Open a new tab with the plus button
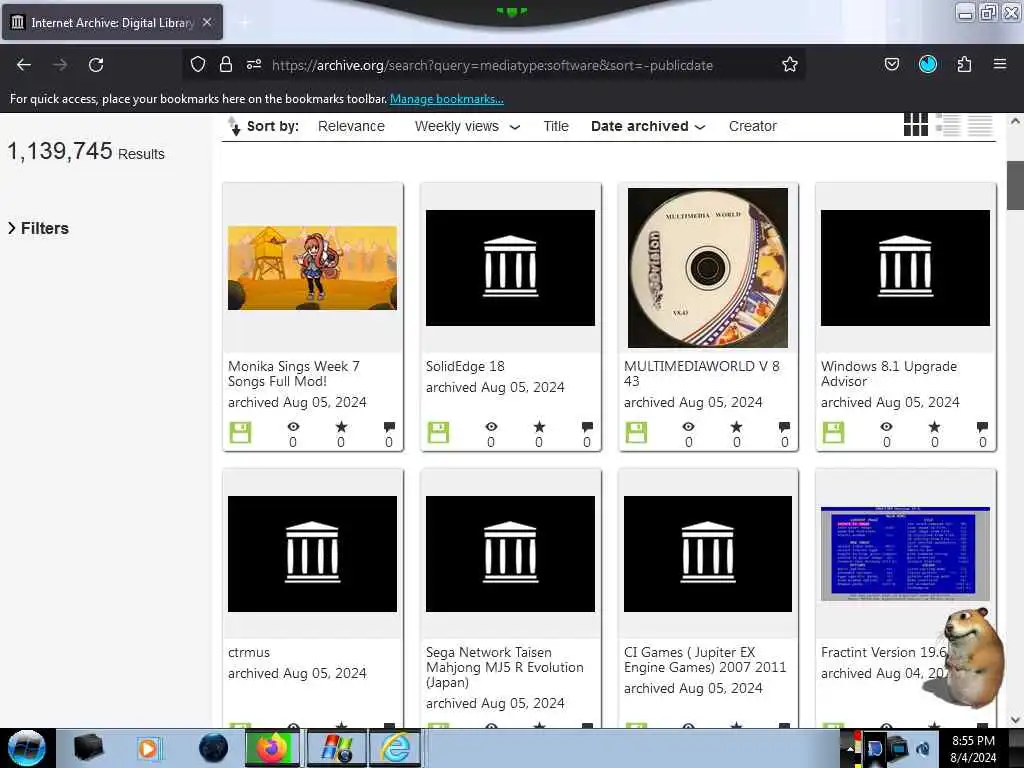 click(x=244, y=23)
